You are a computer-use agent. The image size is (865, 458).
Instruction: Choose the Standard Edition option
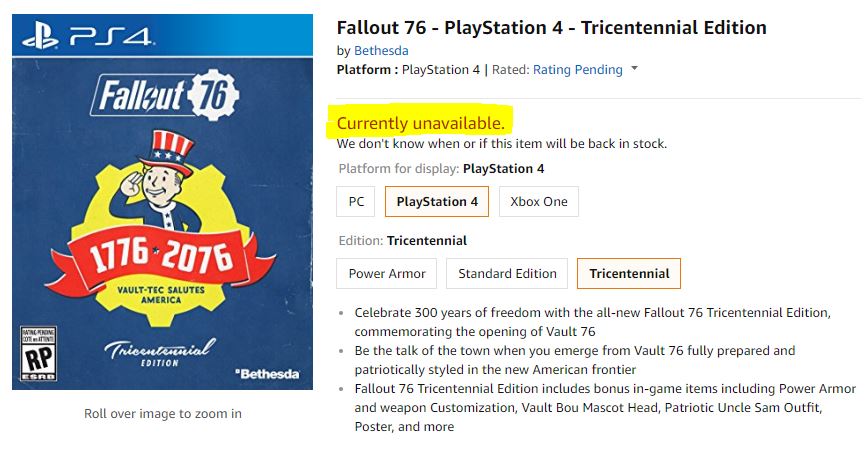507,274
